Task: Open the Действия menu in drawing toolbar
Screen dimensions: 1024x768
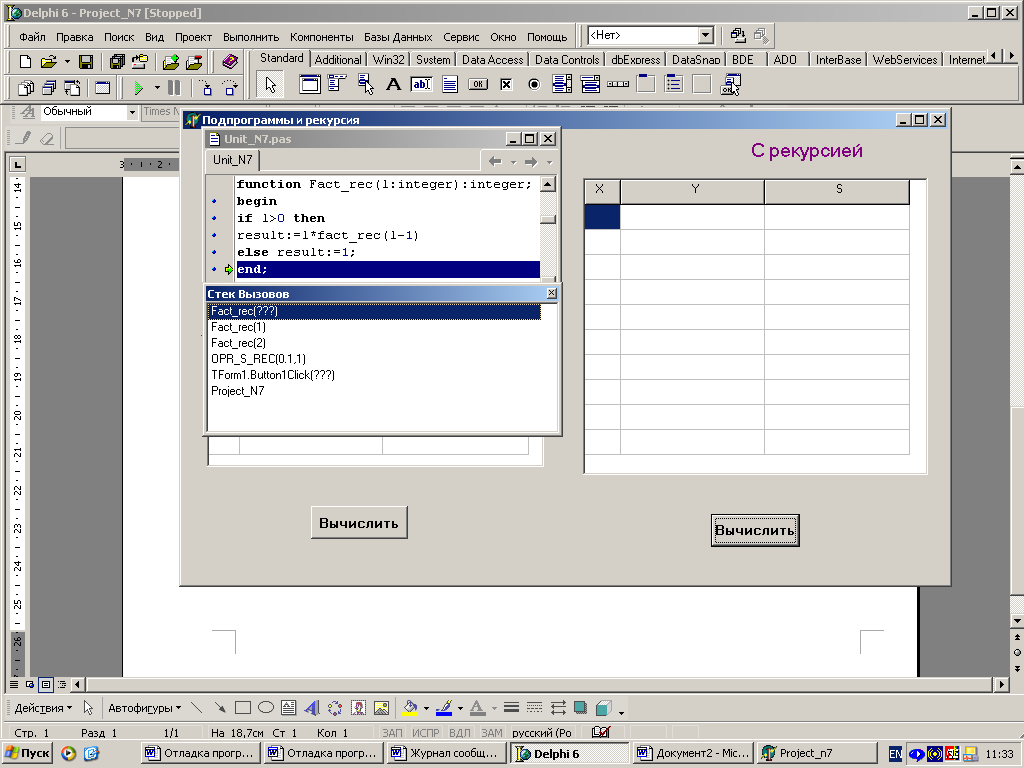Action: pos(43,708)
